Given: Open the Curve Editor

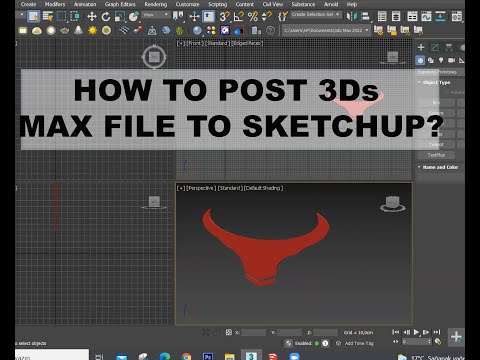Looking at the screenshot, I should 426,16.
